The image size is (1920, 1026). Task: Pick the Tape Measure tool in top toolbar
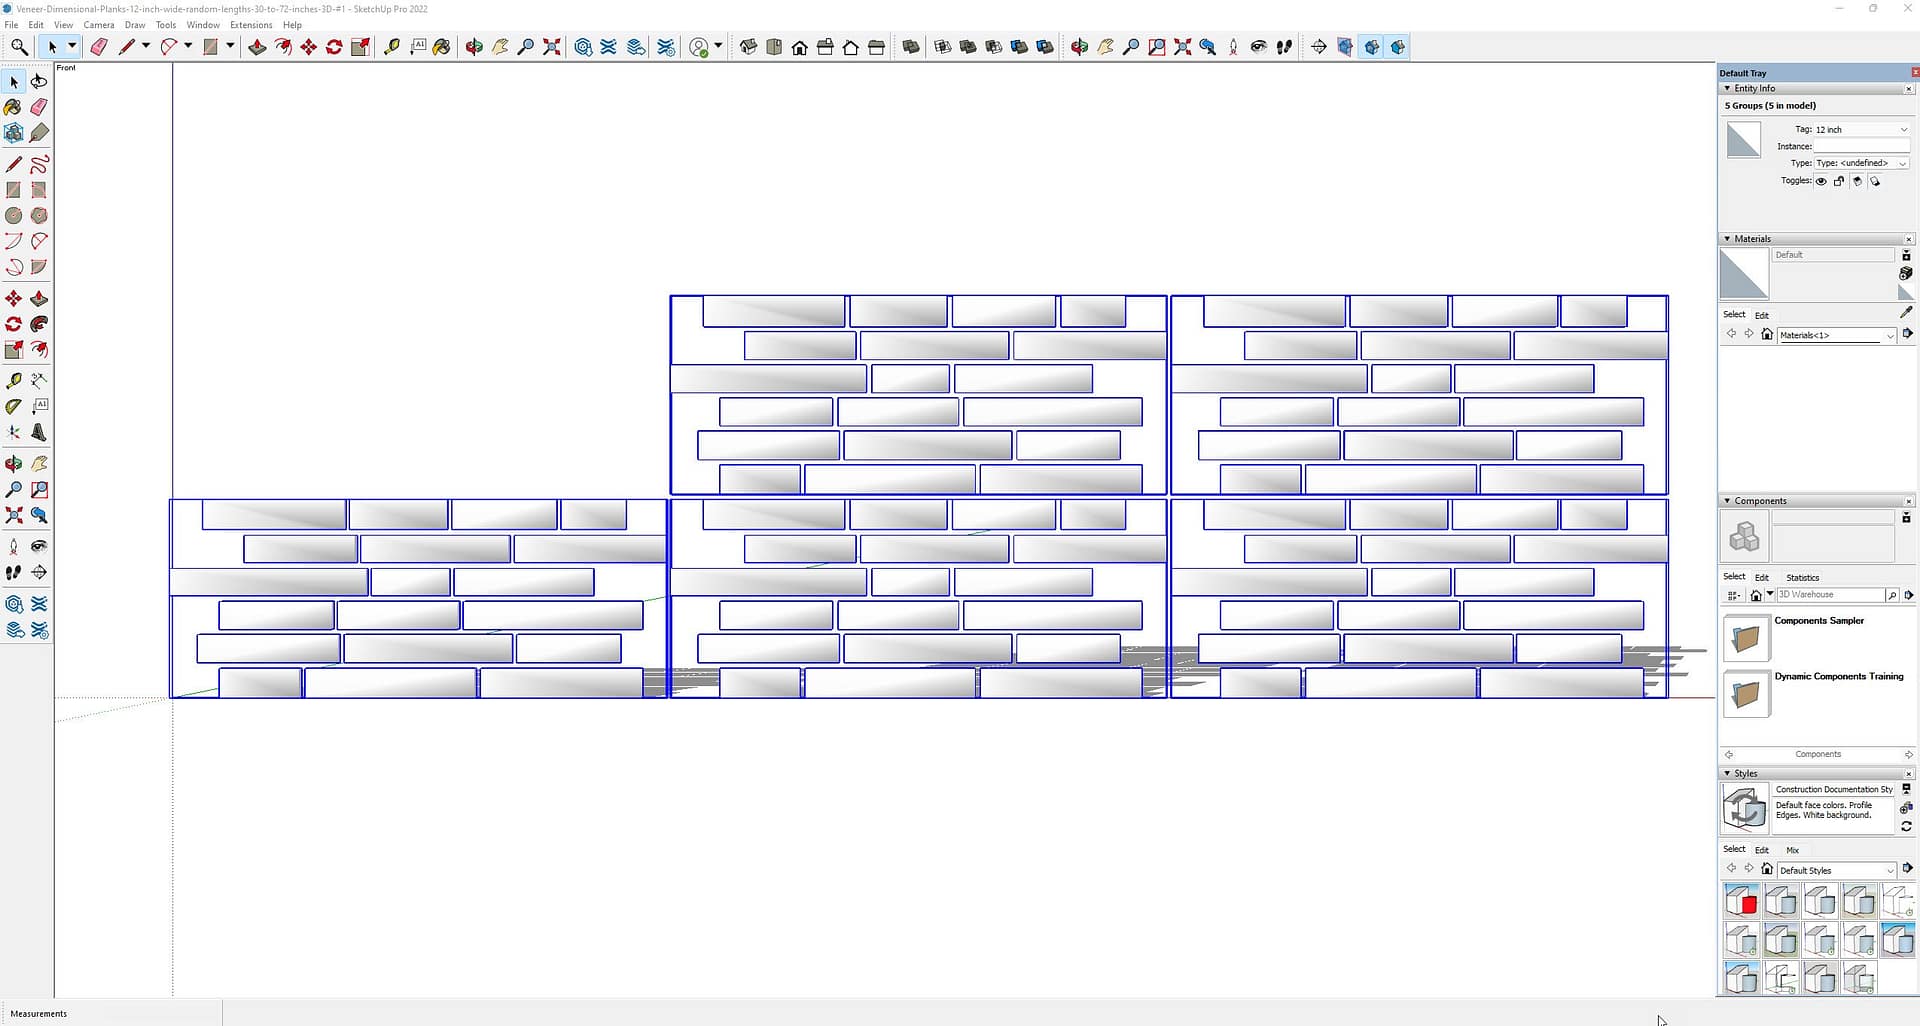point(392,47)
